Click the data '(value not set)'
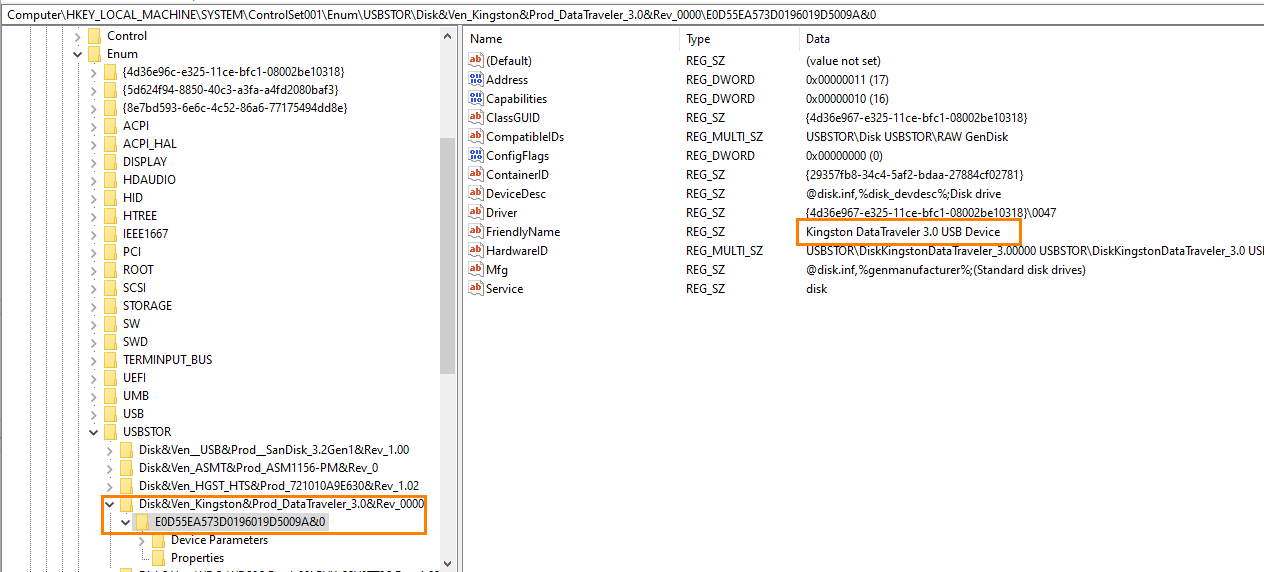The height and width of the screenshot is (572, 1264). [x=843, y=61]
